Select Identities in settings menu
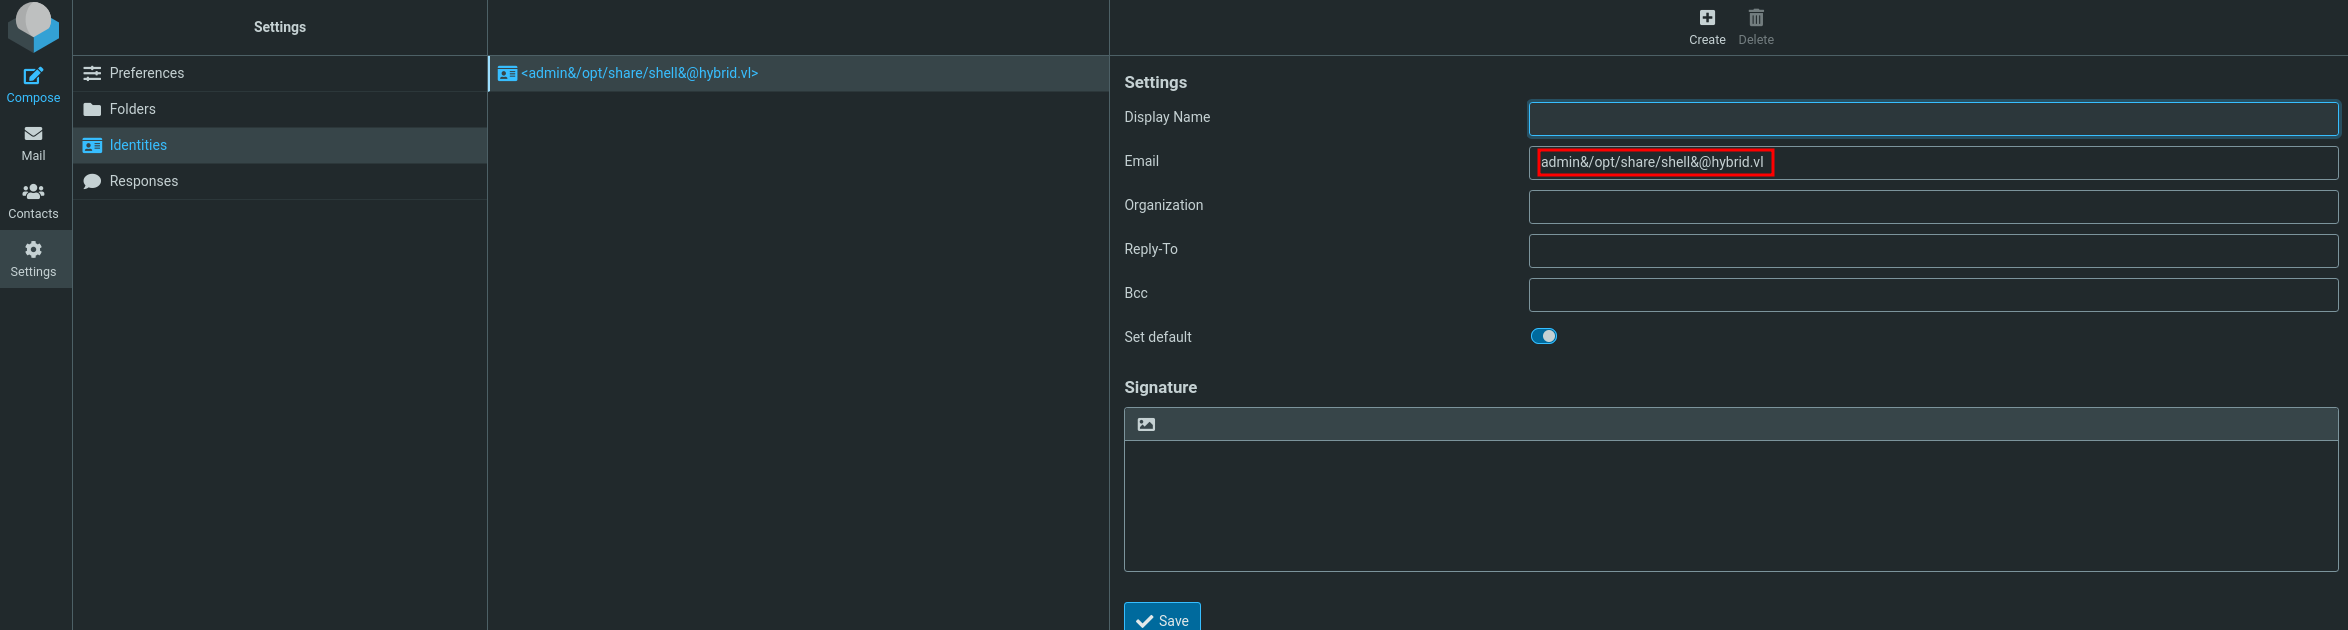This screenshot has height=630, width=2348. click(x=138, y=145)
